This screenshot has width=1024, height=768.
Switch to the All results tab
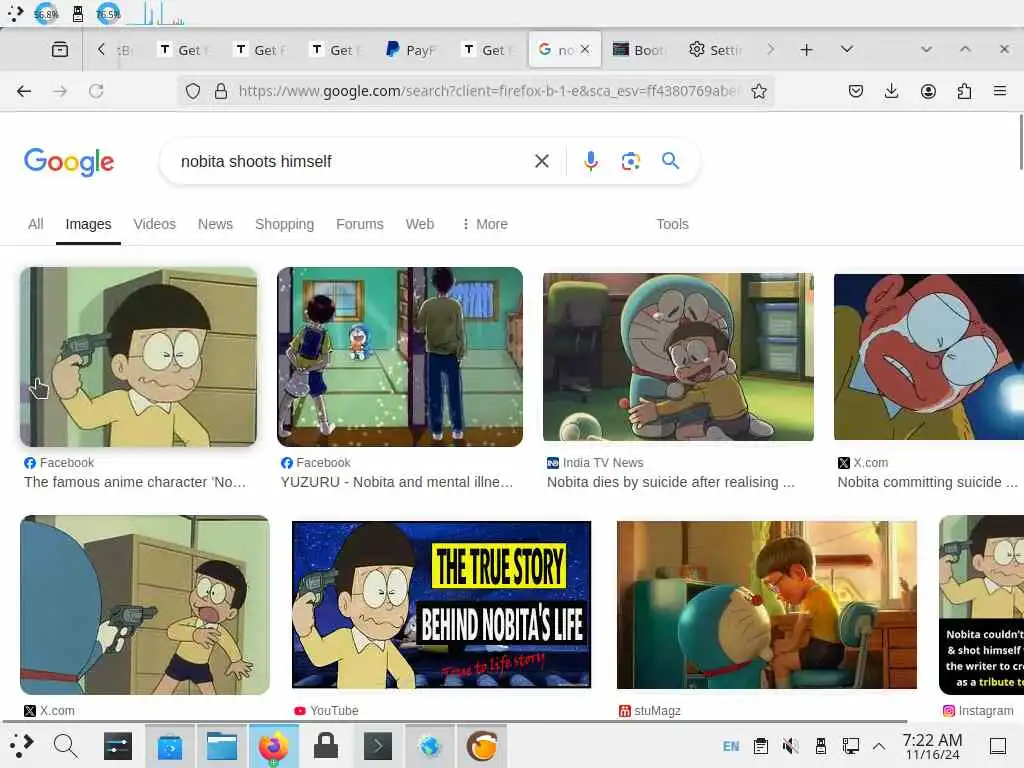(x=36, y=224)
